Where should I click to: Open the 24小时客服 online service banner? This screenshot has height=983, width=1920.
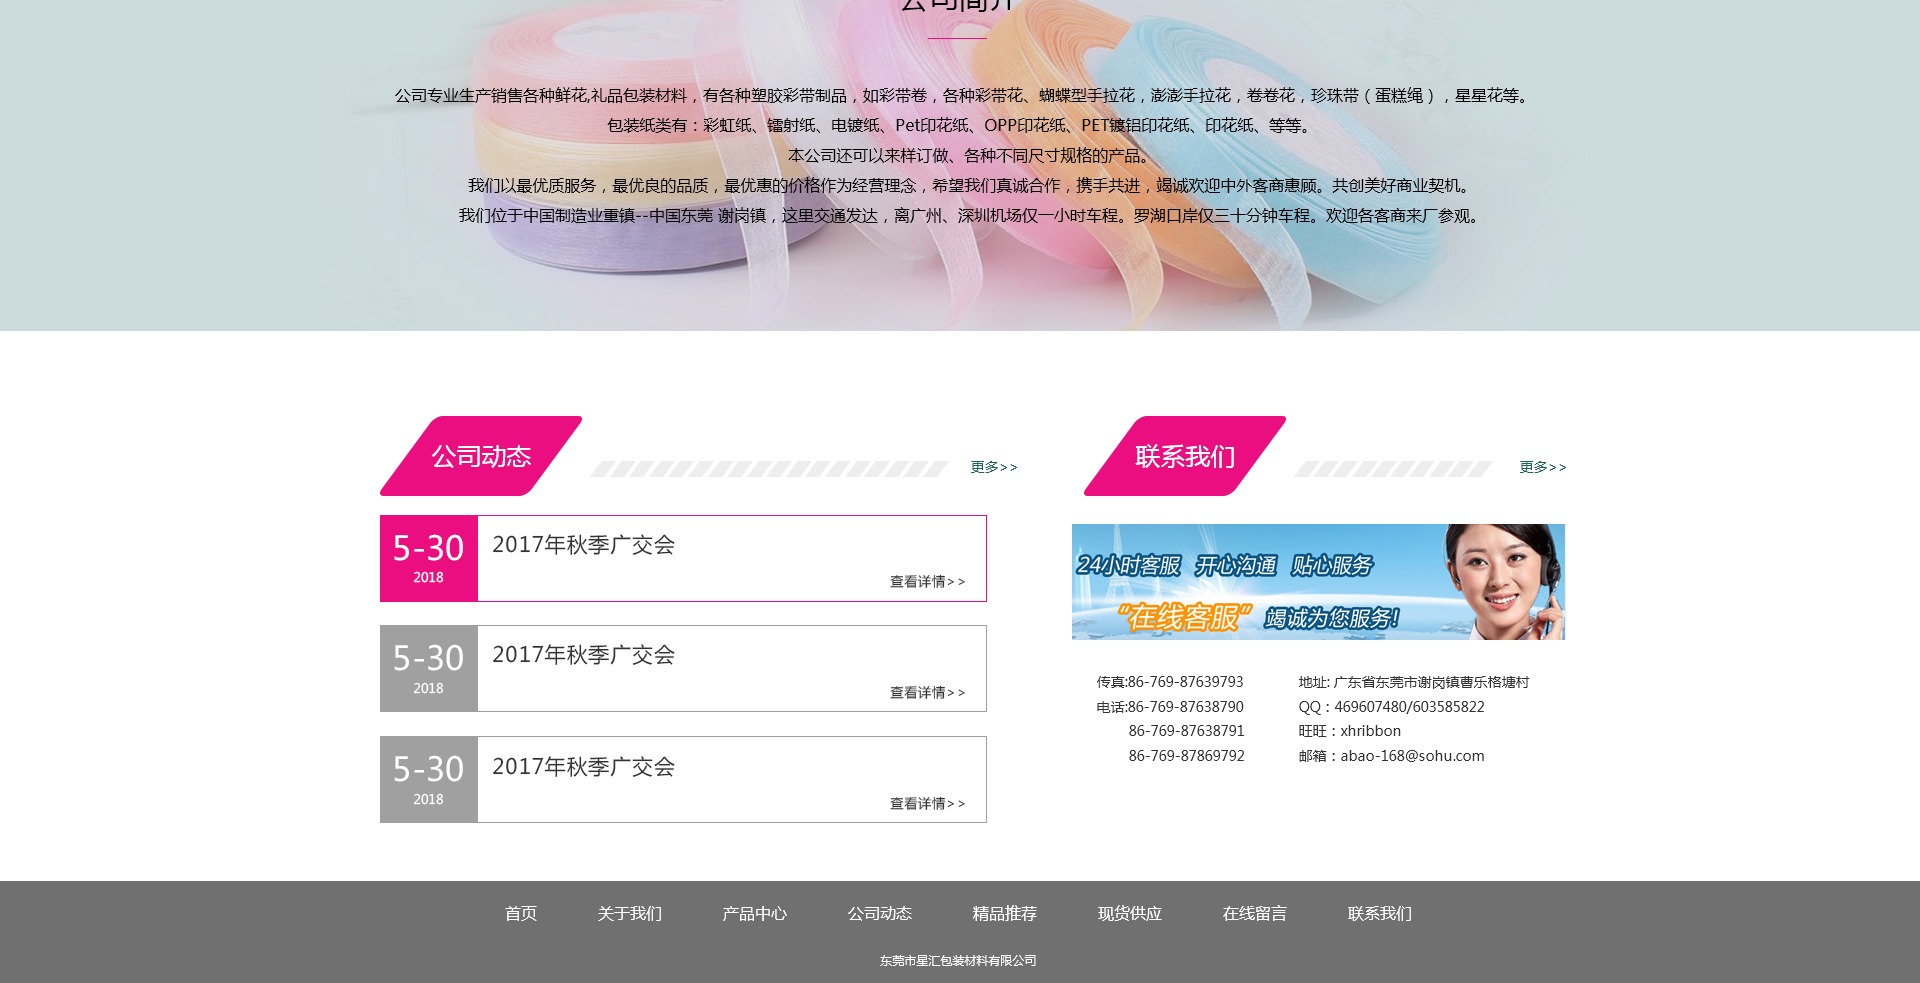pos(1318,582)
